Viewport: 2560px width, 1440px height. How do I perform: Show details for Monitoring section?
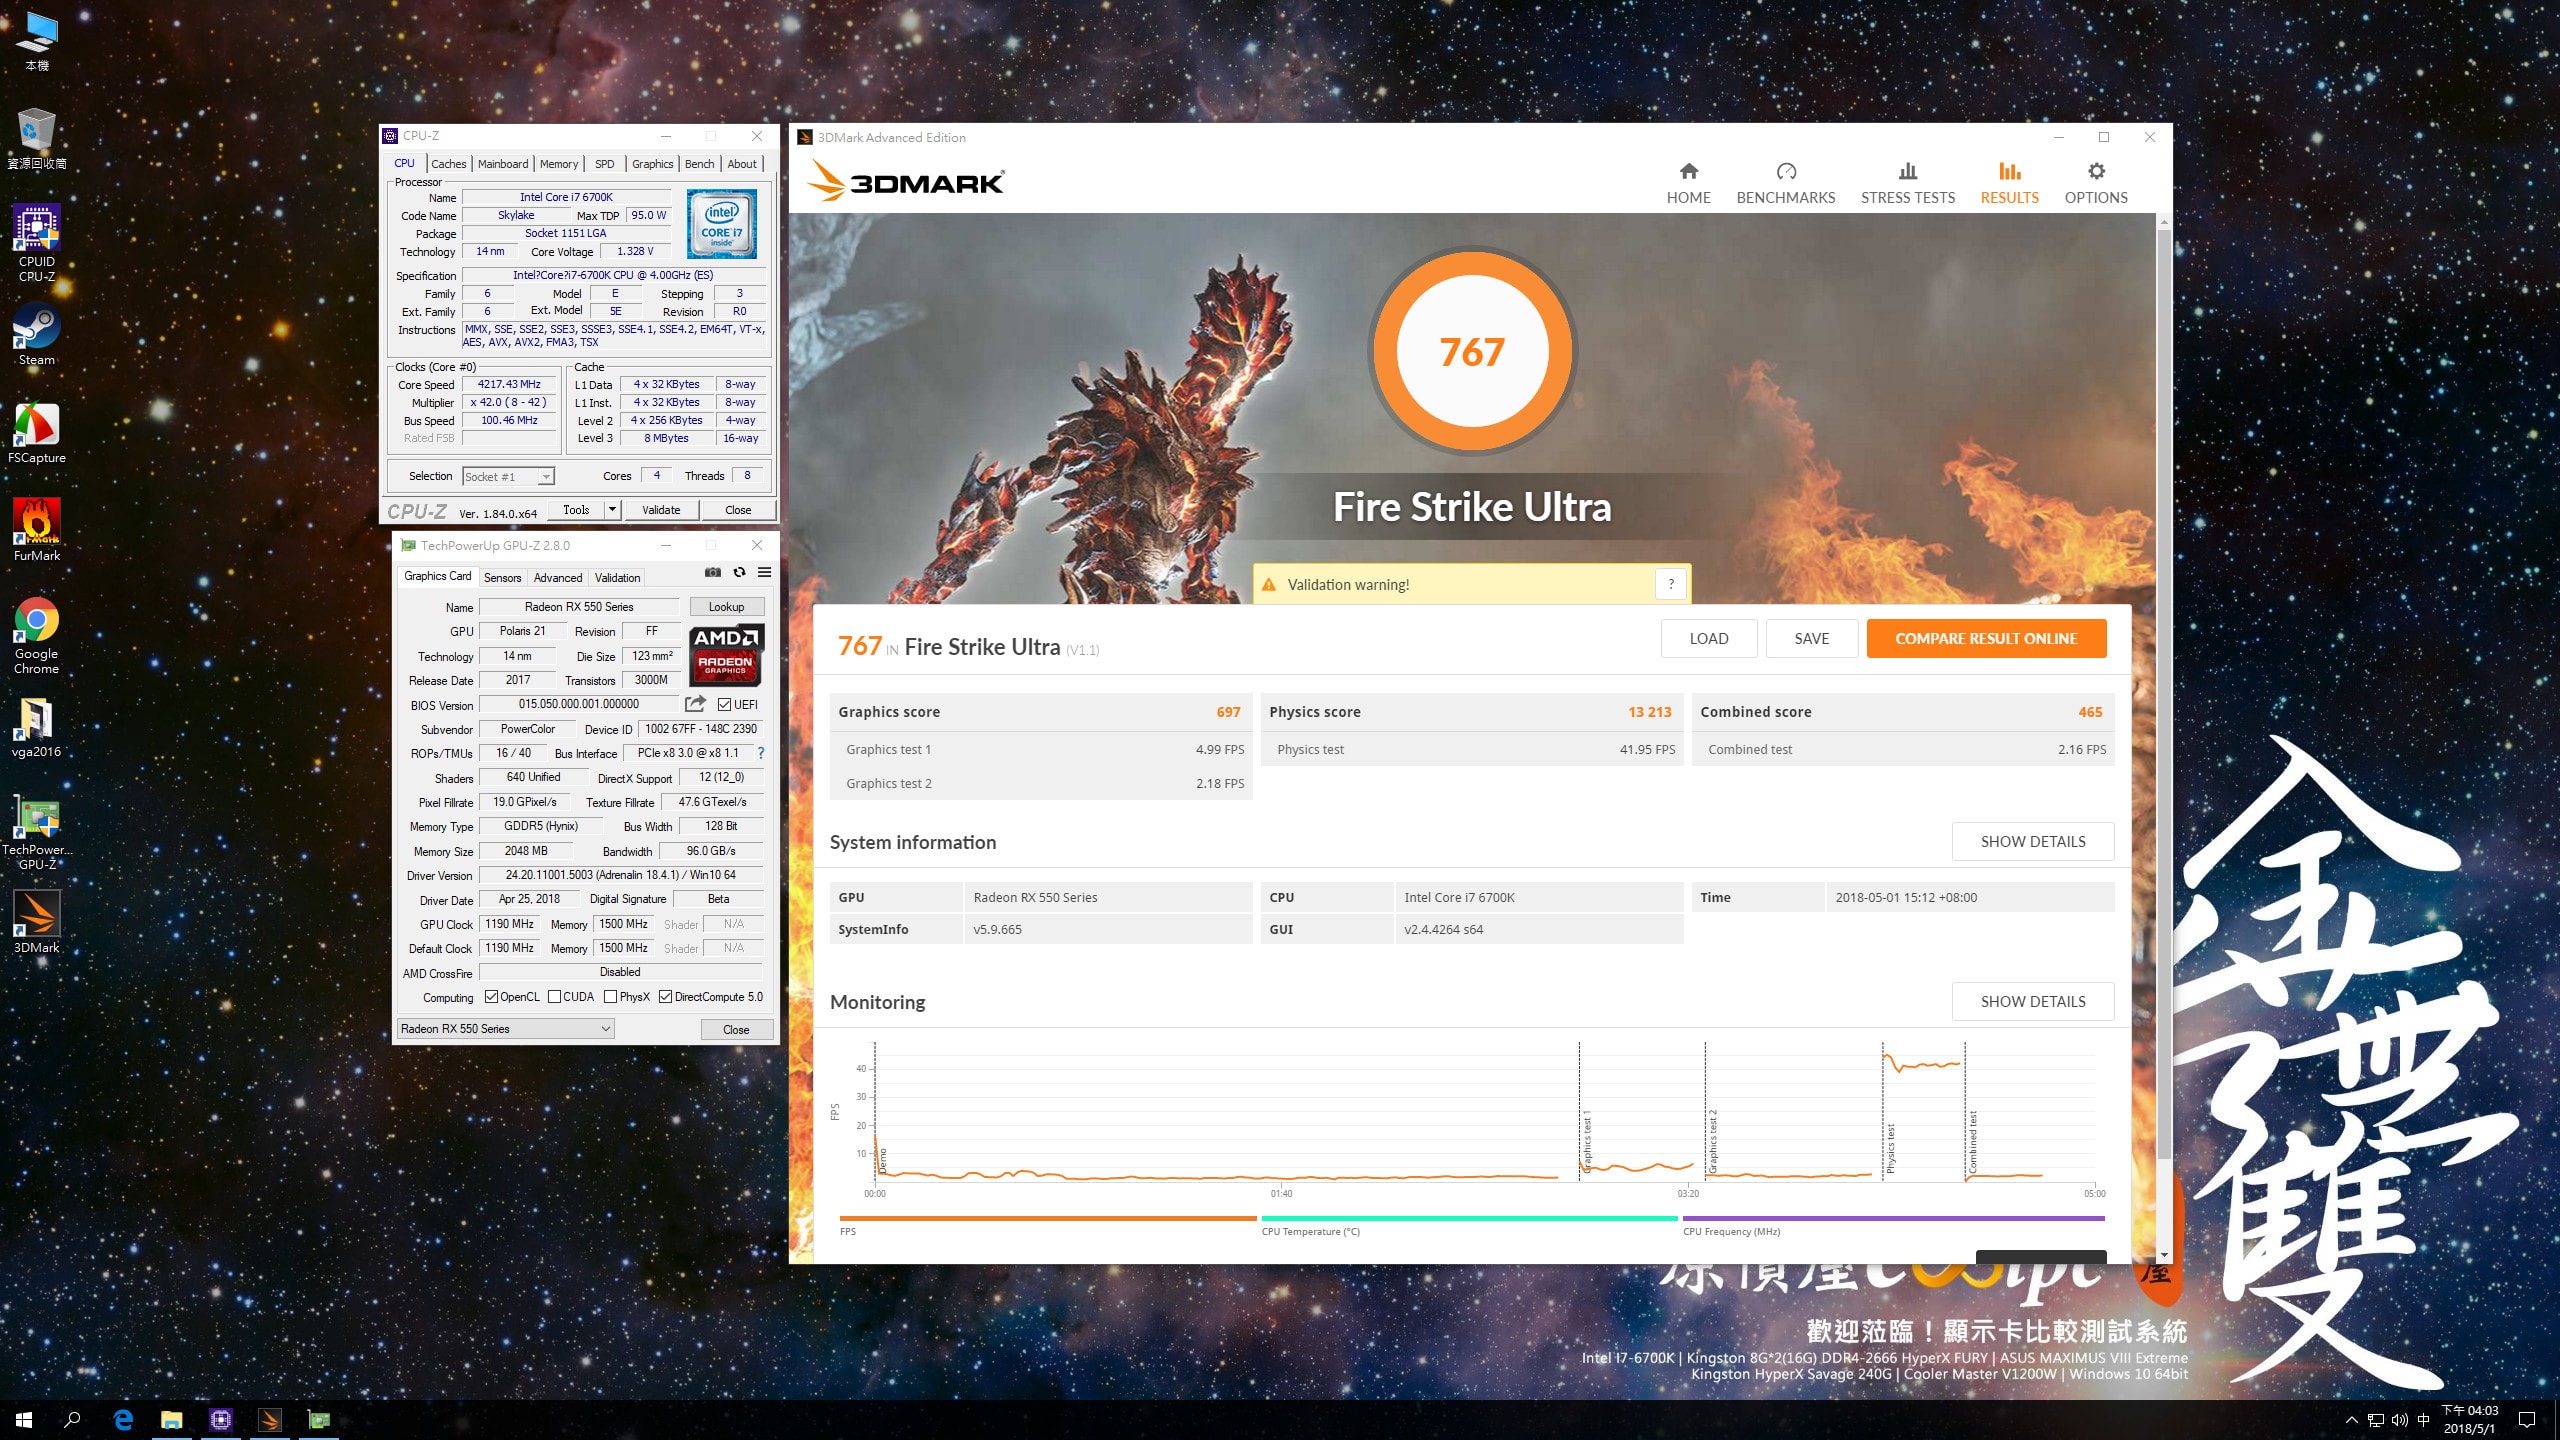[x=2033, y=1002]
